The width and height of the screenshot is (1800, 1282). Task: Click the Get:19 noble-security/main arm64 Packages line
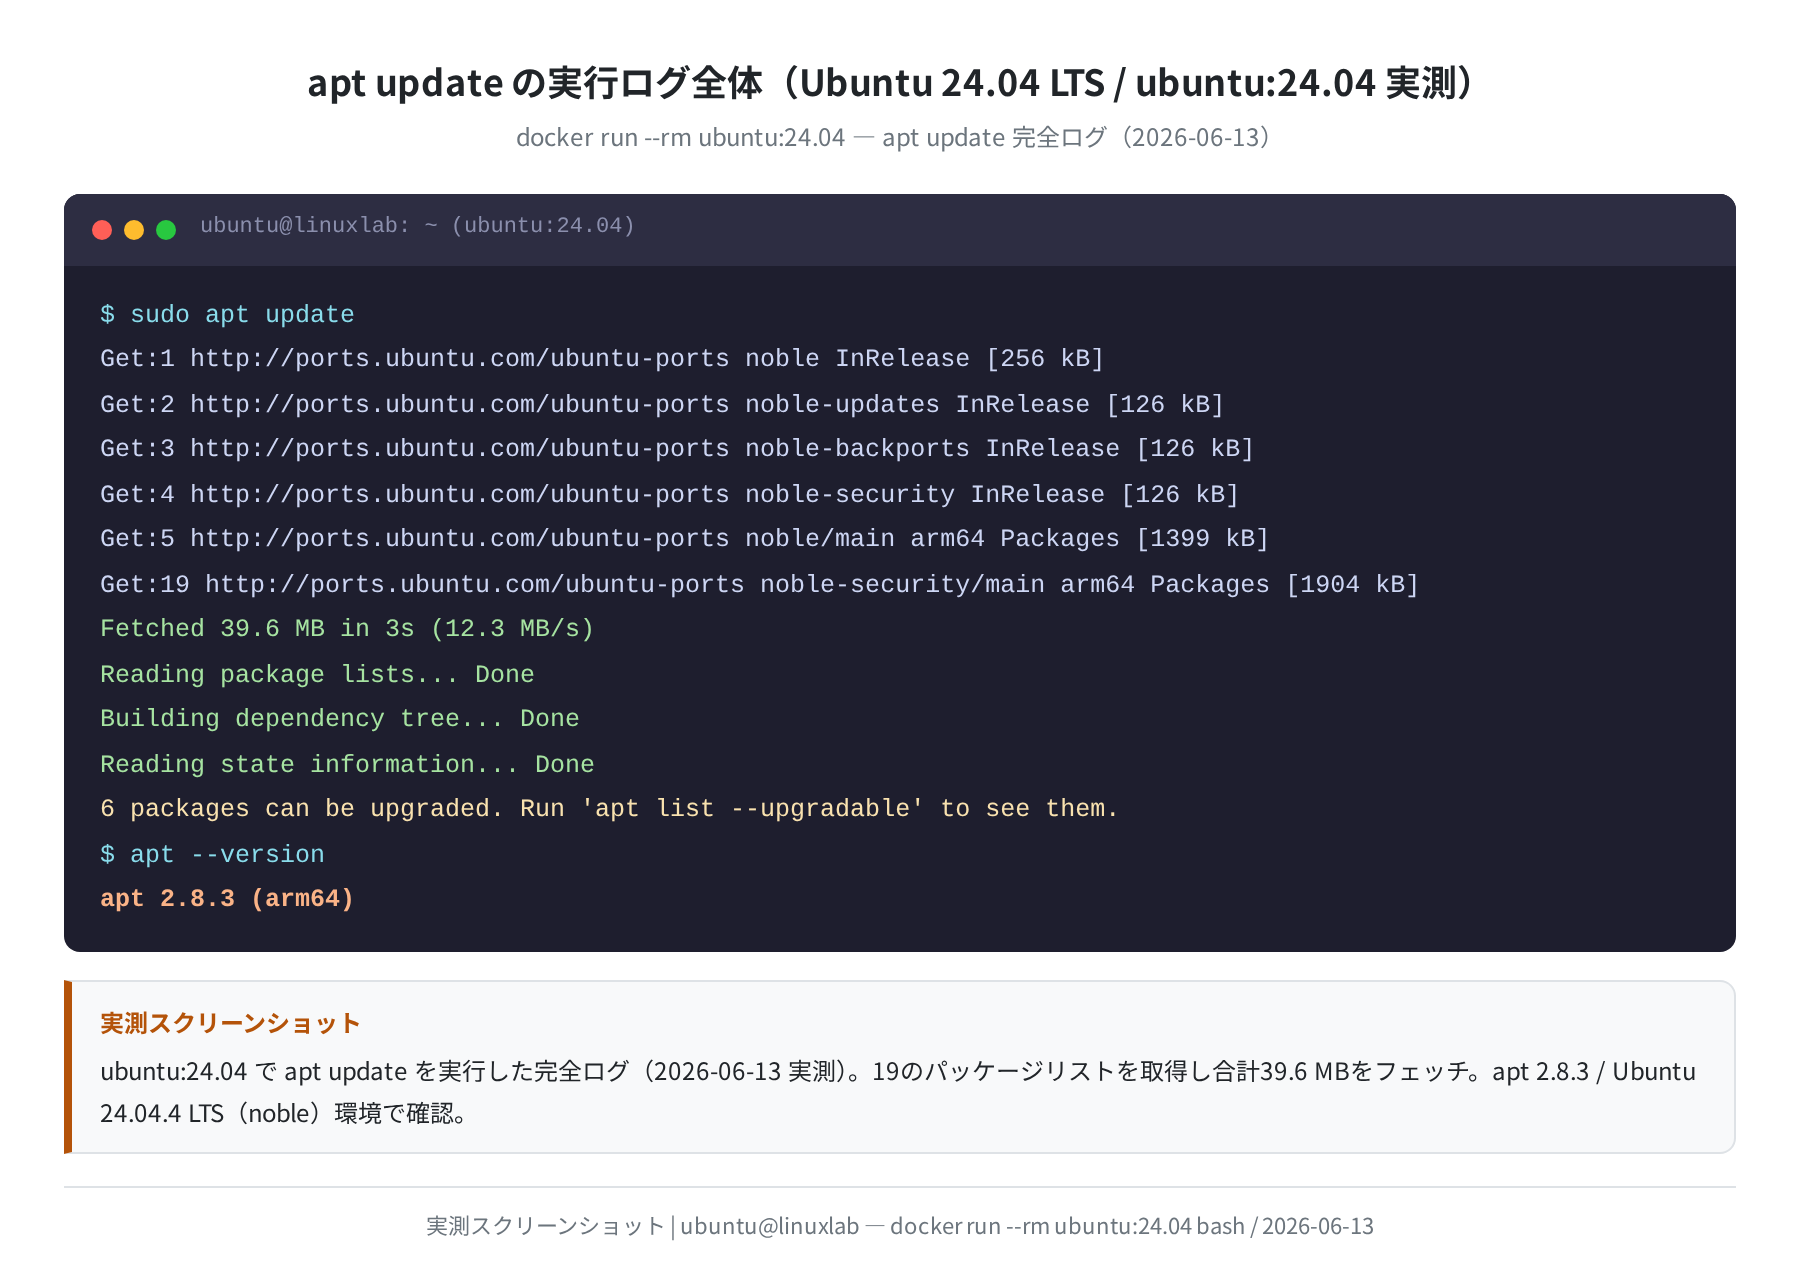tap(760, 585)
